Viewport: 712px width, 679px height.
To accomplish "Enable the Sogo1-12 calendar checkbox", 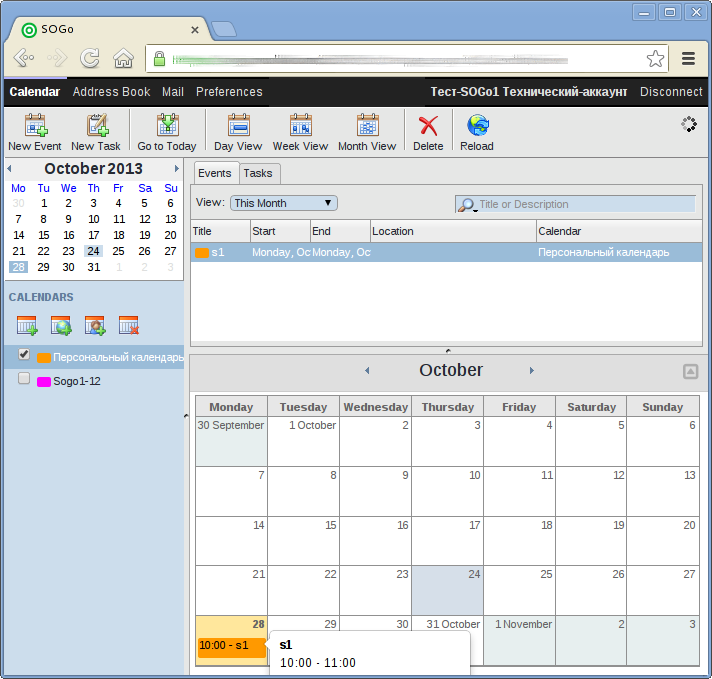I will (24, 379).
